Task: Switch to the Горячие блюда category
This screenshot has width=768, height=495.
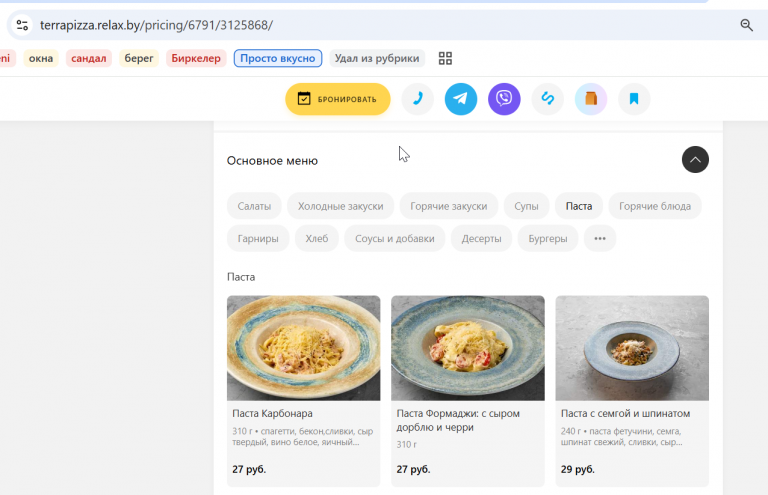Action: tap(655, 206)
